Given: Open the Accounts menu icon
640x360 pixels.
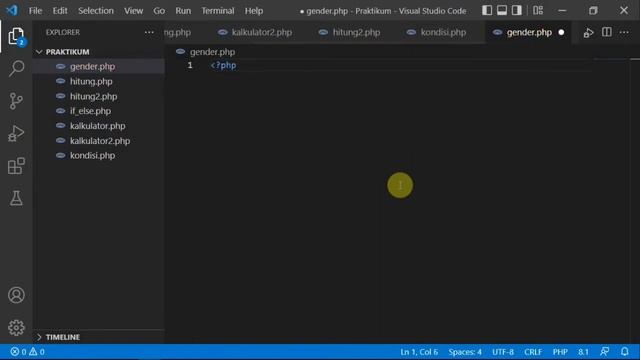Looking at the screenshot, I should click(x=16, y=295).
